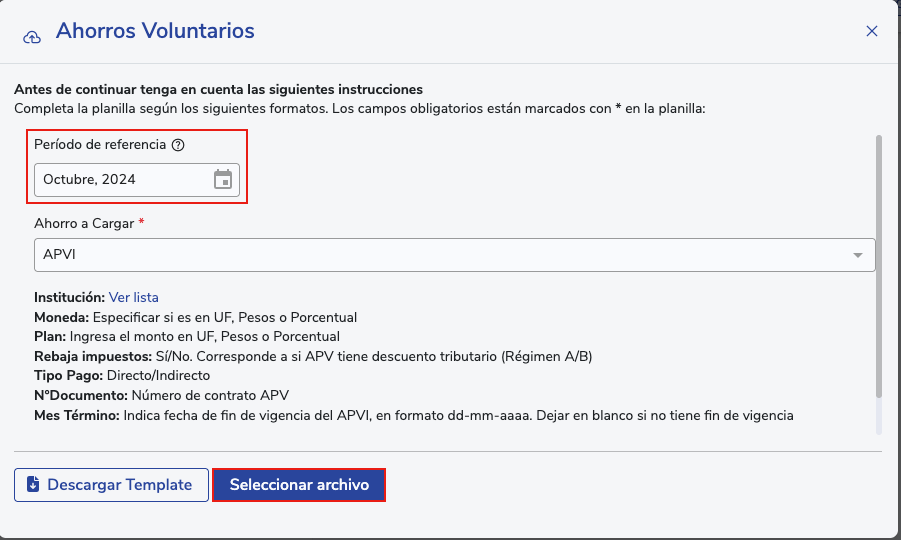This screenshot has width=901, height=540.
Task: Click the file download icon in Descargar Template
Action: point(33,484)
